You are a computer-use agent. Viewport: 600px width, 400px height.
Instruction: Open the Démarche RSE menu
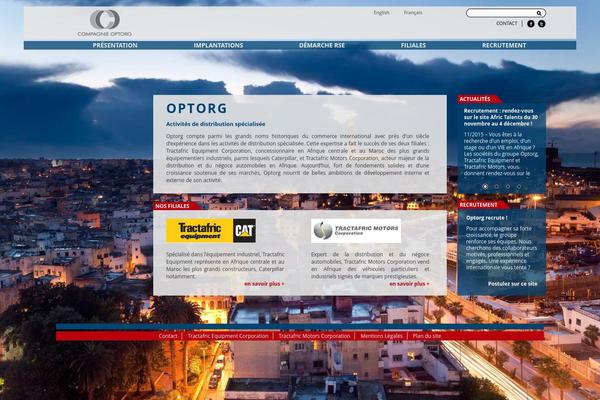click(322, 45)
